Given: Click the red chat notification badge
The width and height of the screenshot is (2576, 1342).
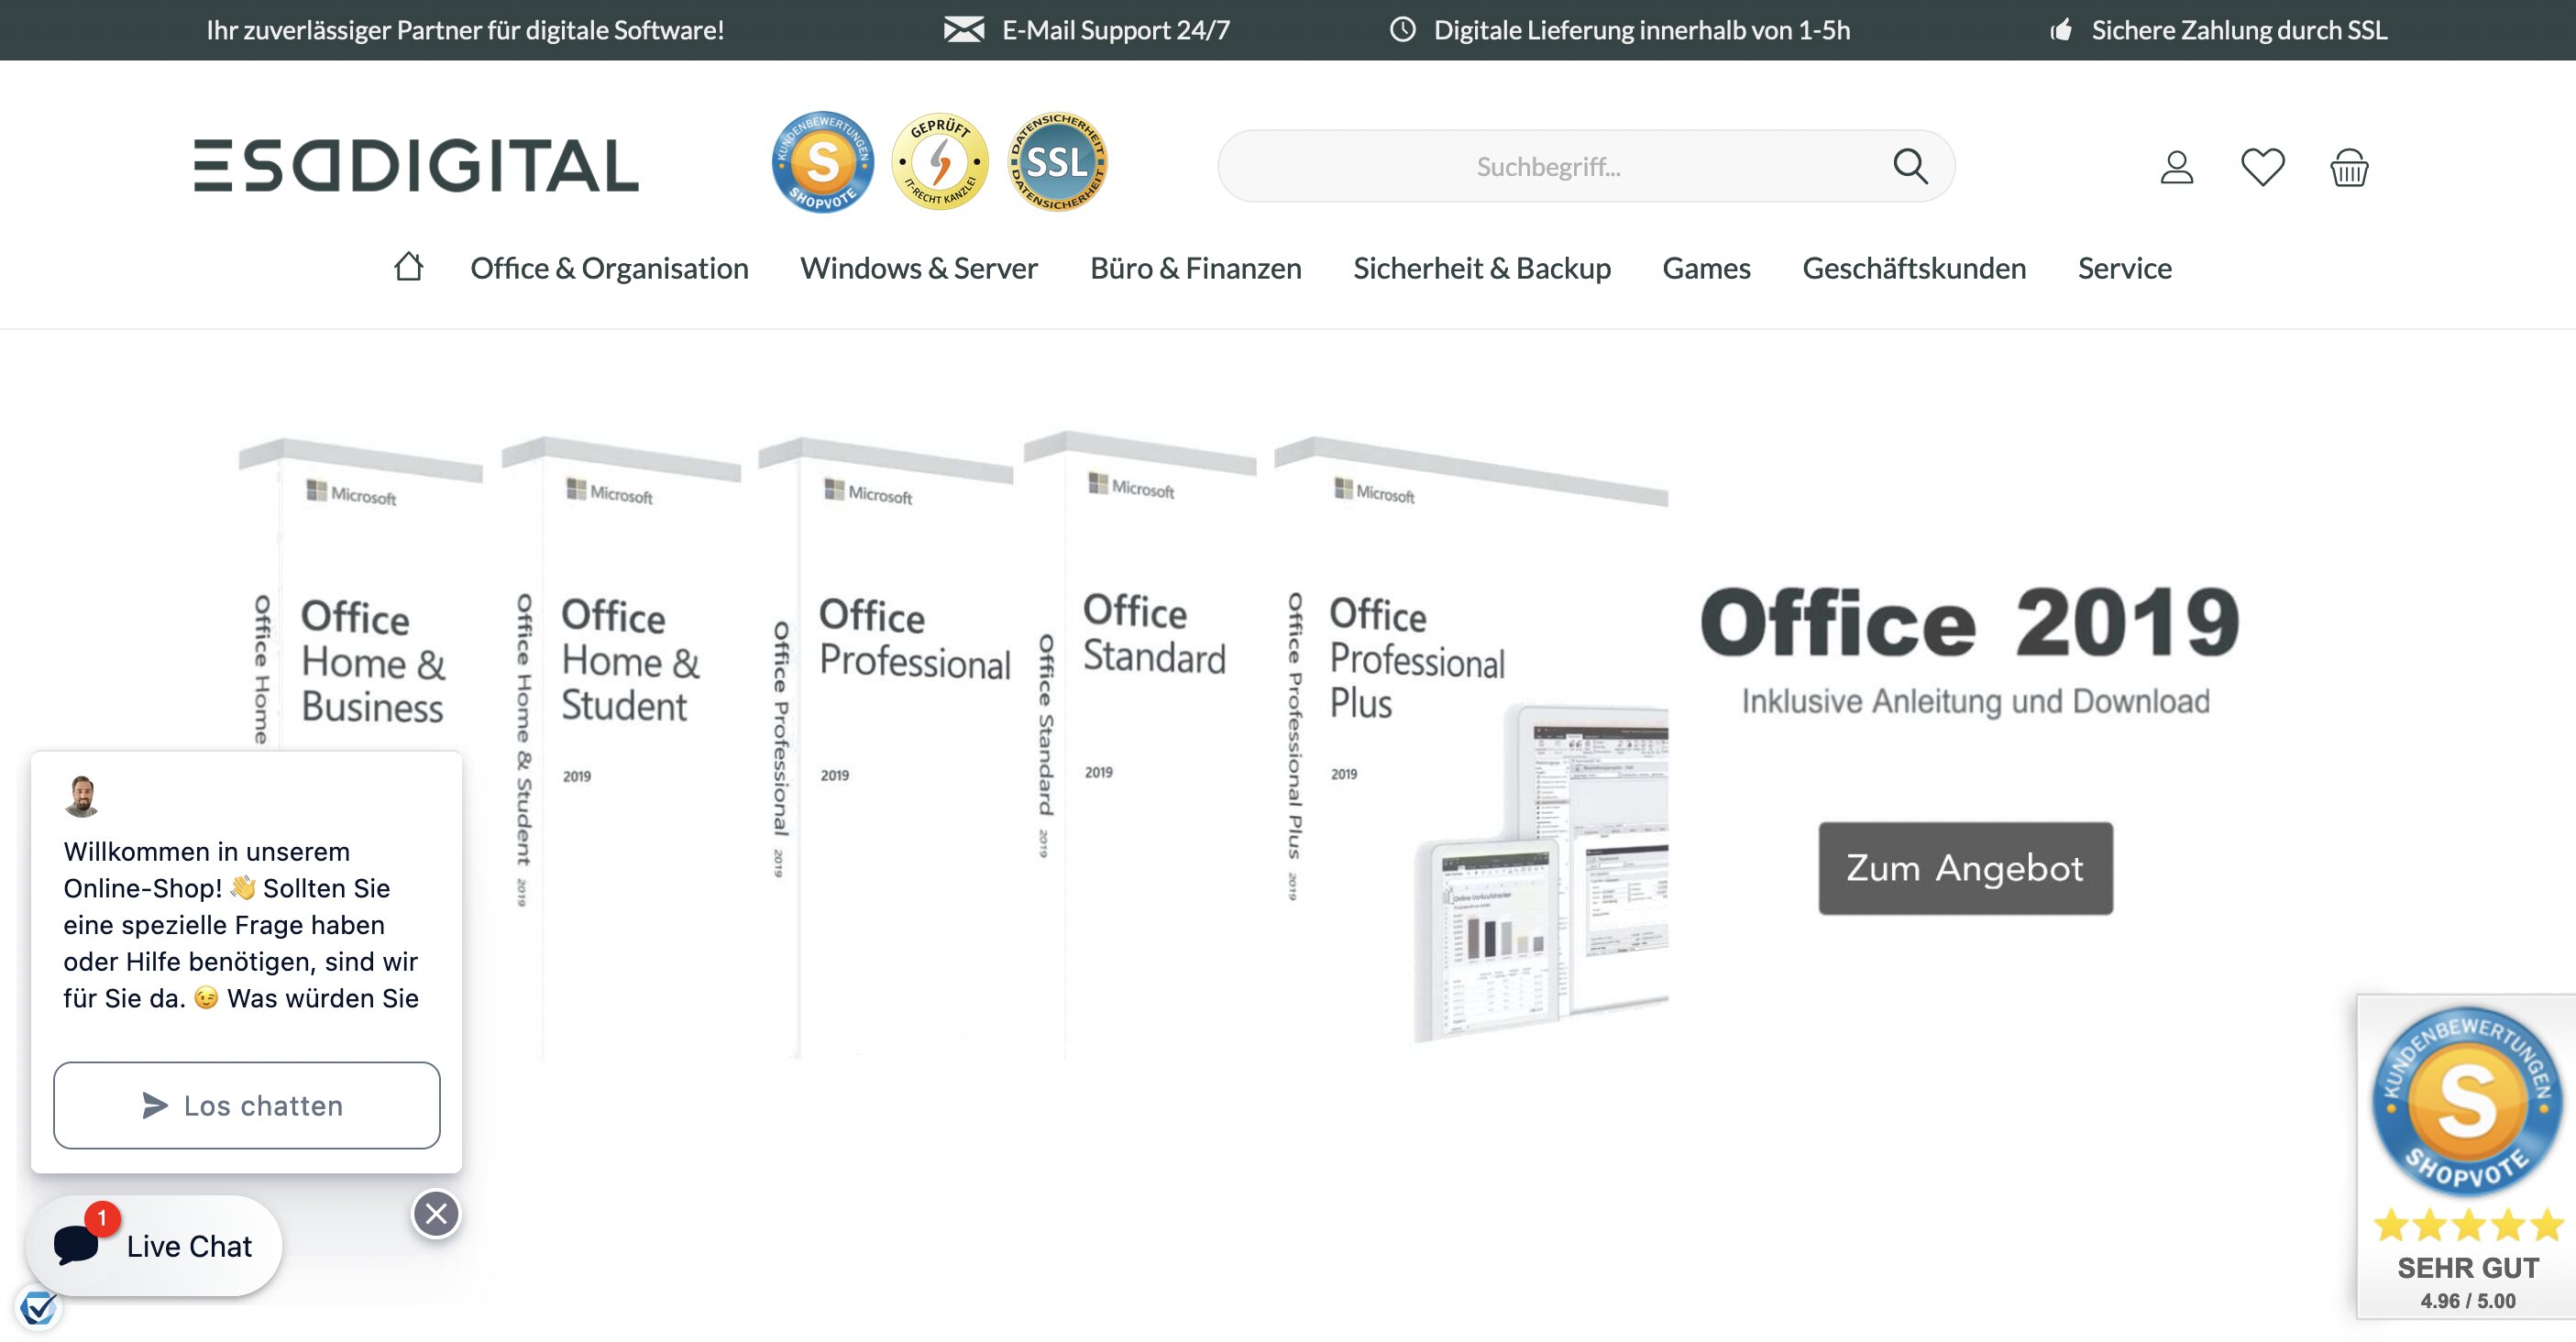Looking at the screenshot, I should [102, 1218].
